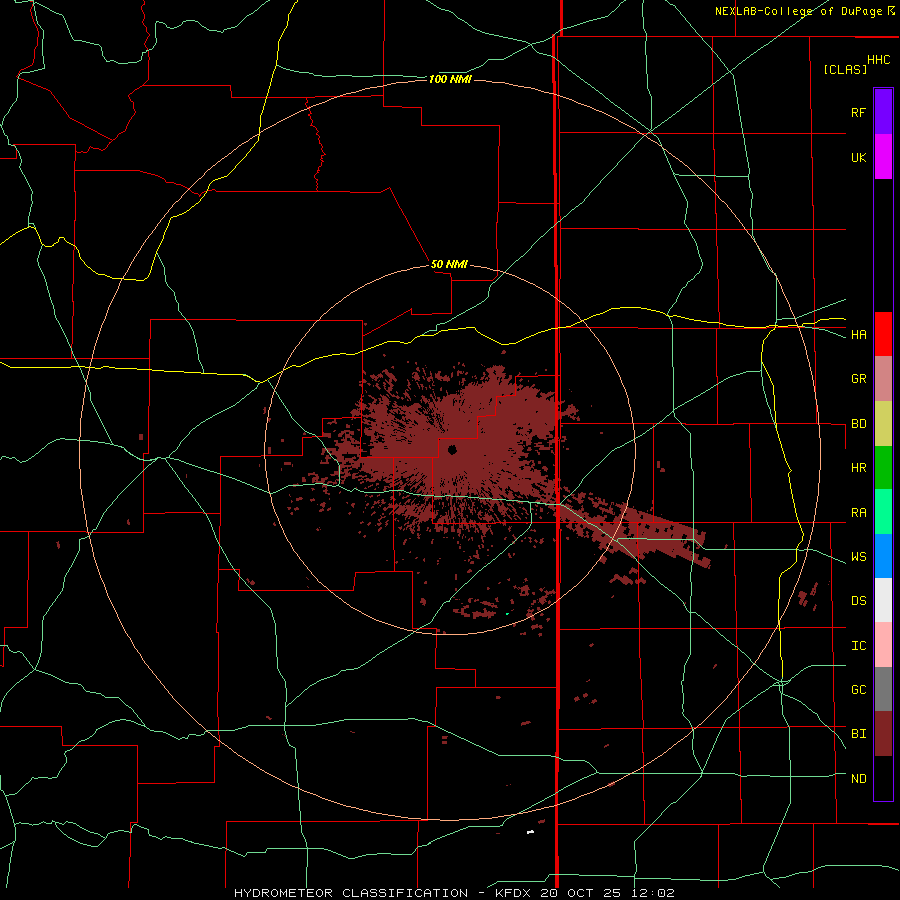Click the small white echo pixel near bottom
Screen dimensions: 900x900
tap(530, 832)
